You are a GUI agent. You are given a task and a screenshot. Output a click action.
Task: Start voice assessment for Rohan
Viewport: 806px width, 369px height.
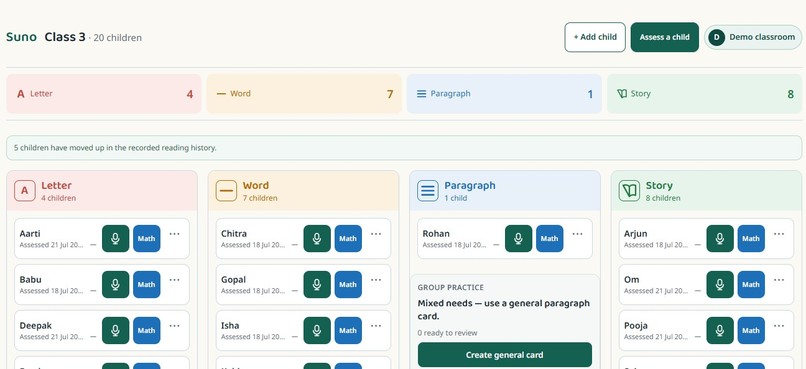point(519,238)
